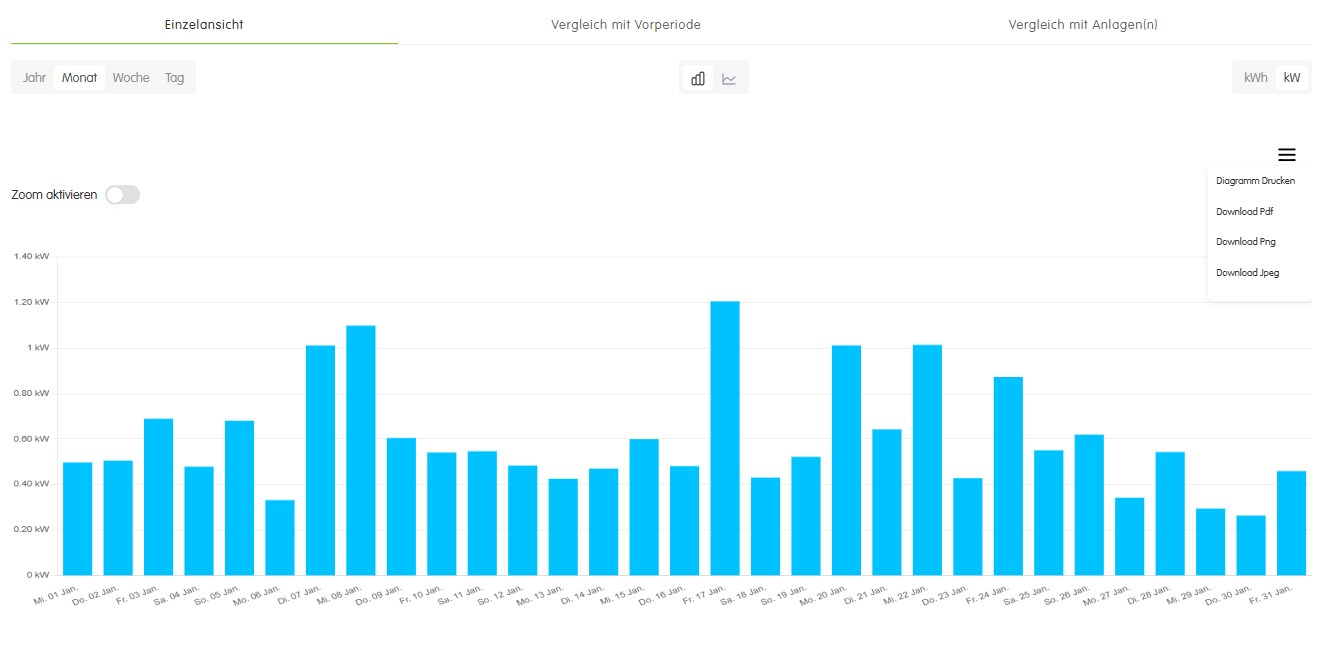Choose Download Png from menu
Screen dimensions: 1322x652
pyautogui.click(x=1245, y=242)
